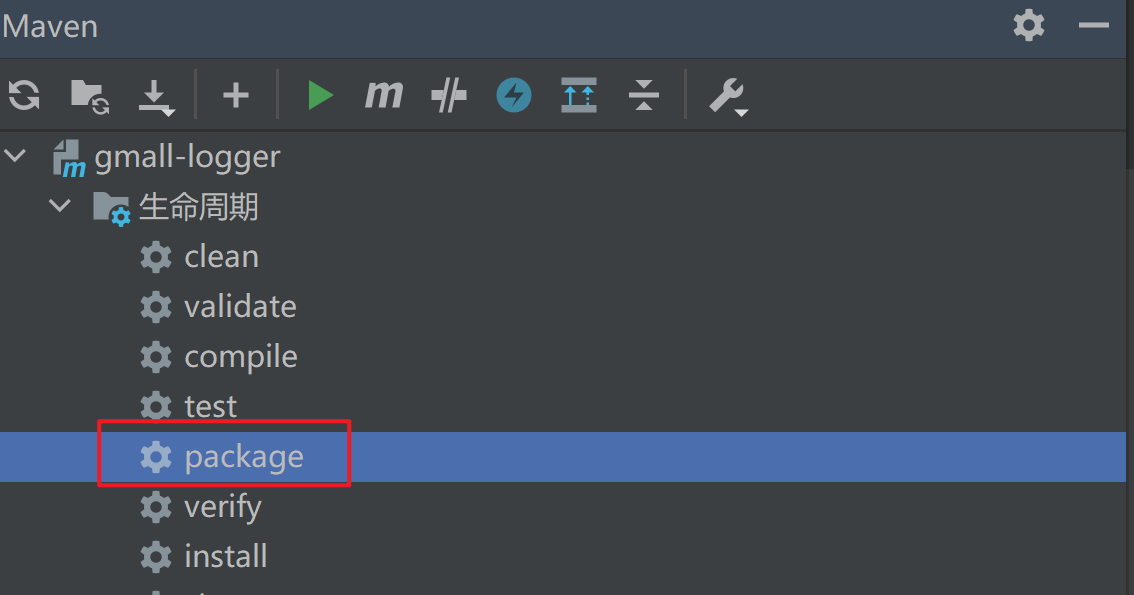Add a Maven project with the plus icon
Viewport: 1134px width, 595px height.
coord(235,95)
